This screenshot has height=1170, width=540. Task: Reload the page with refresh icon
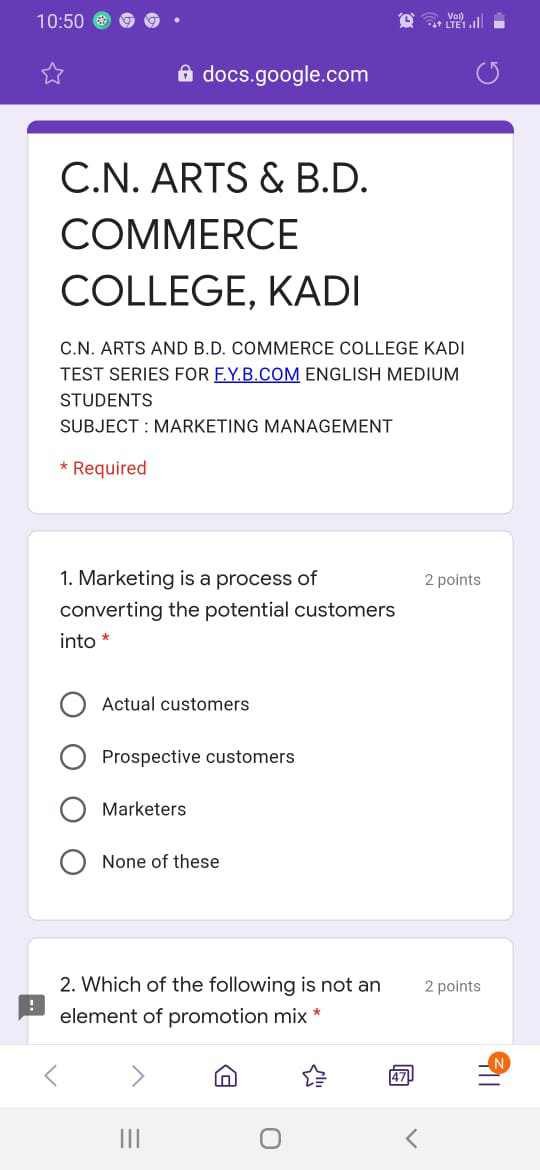coord(486,74)
